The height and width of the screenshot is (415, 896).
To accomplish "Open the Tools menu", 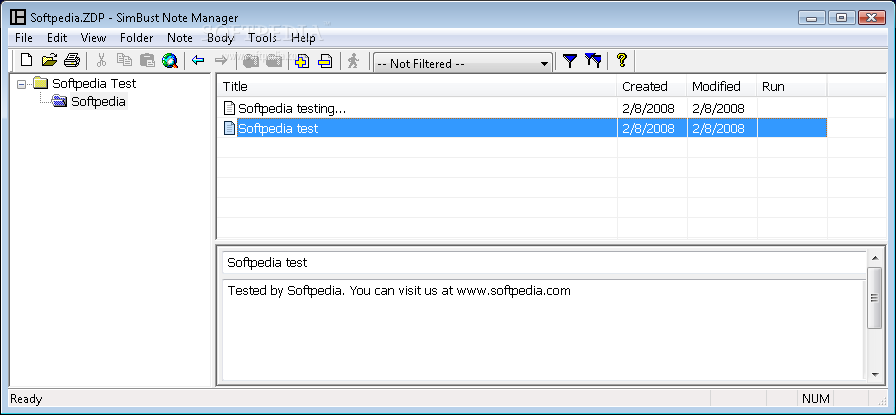I will pyautogui.click(x=262, y=38).
